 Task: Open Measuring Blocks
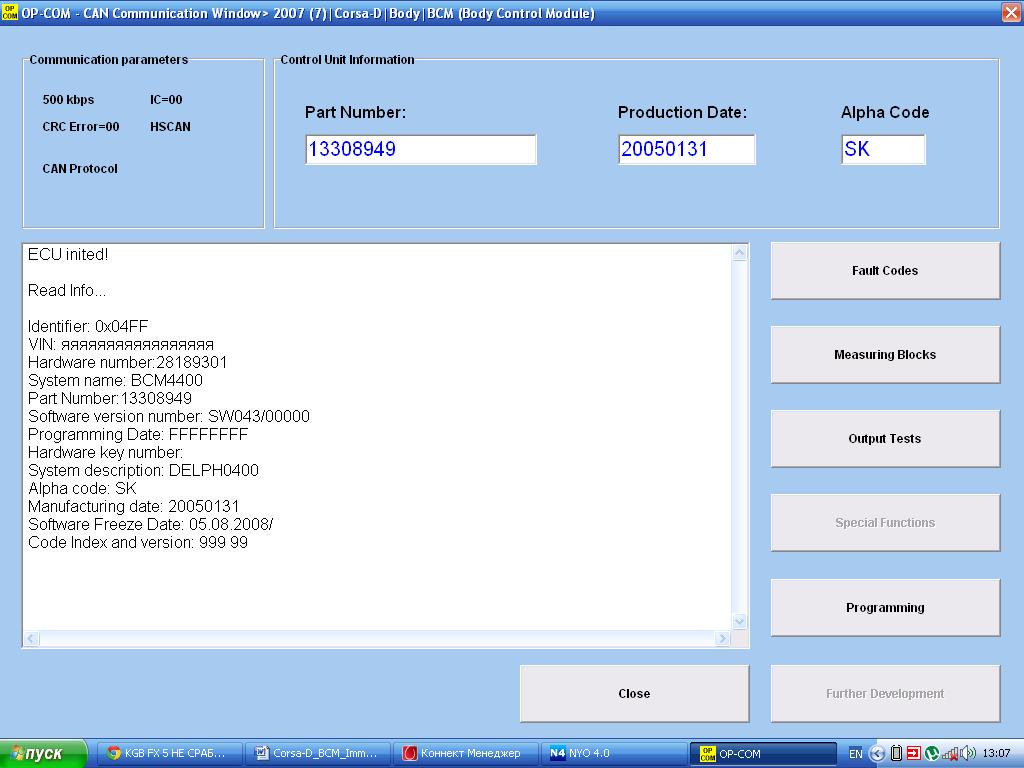pyautogui.click(x=885, y=355)
